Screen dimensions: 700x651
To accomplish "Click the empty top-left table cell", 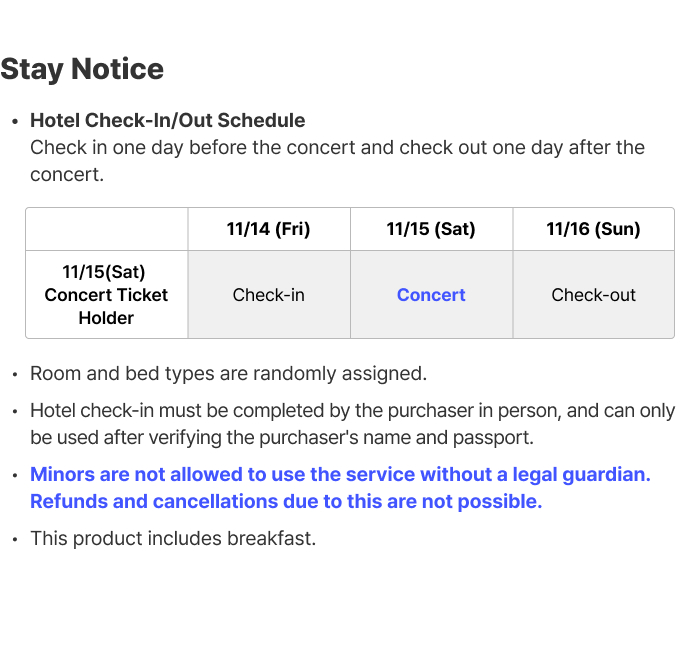I will click(107, 229).
